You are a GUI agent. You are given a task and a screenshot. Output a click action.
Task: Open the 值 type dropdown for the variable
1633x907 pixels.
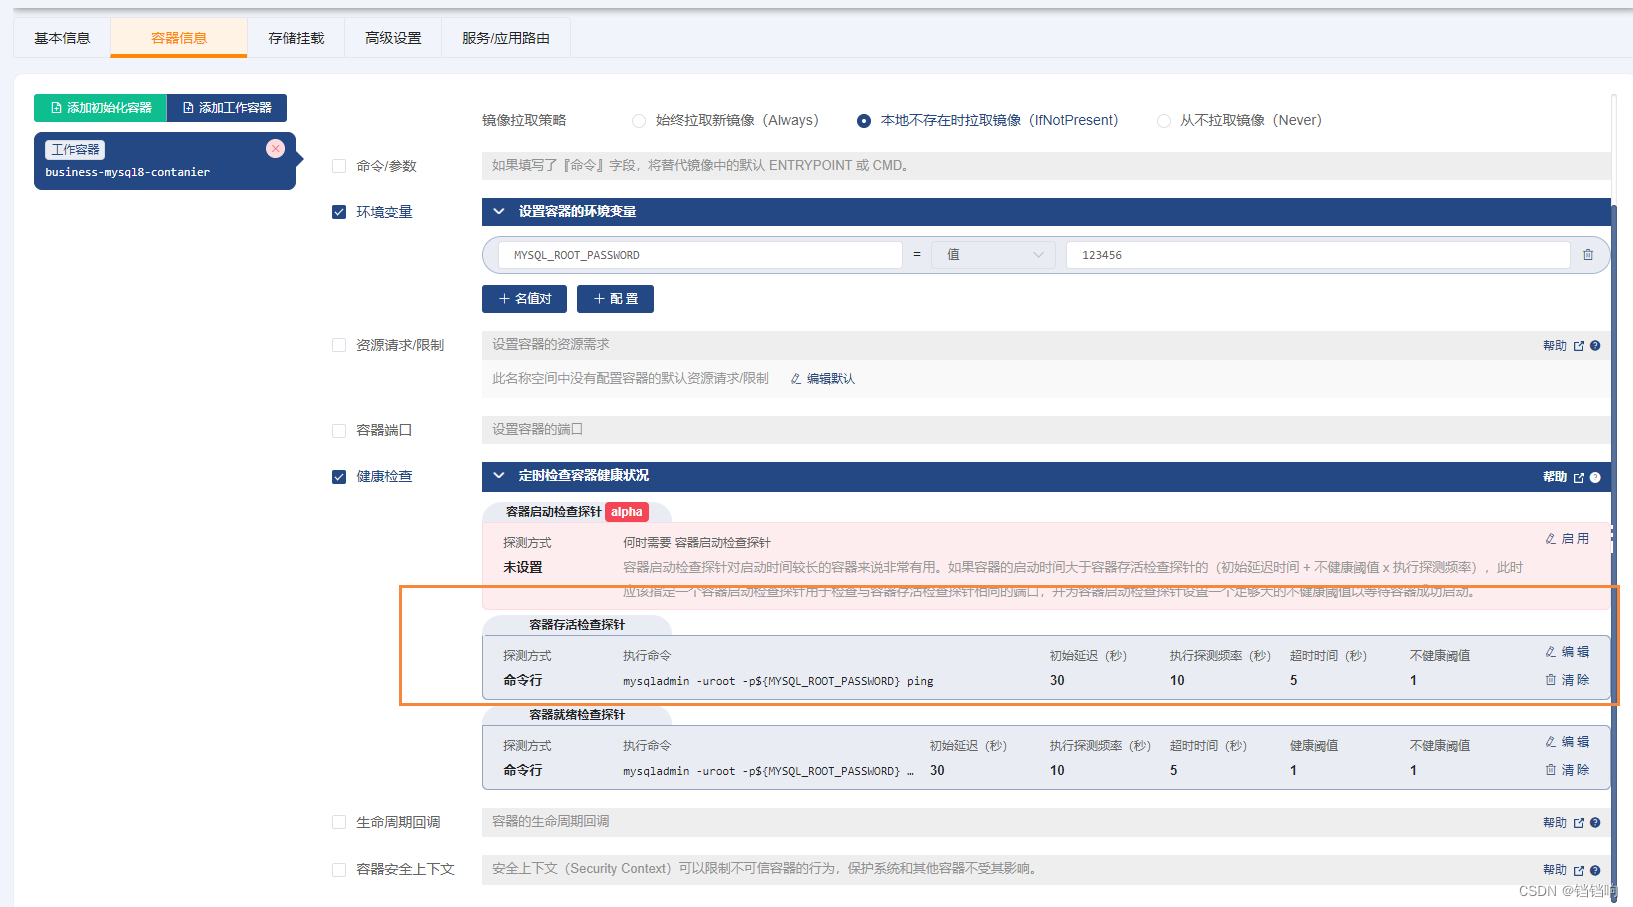993,255
